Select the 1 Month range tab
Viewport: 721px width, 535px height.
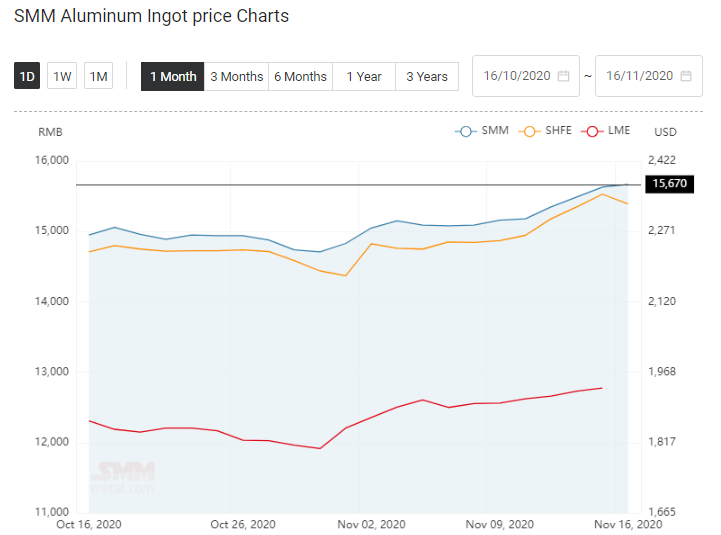point(172,76)
